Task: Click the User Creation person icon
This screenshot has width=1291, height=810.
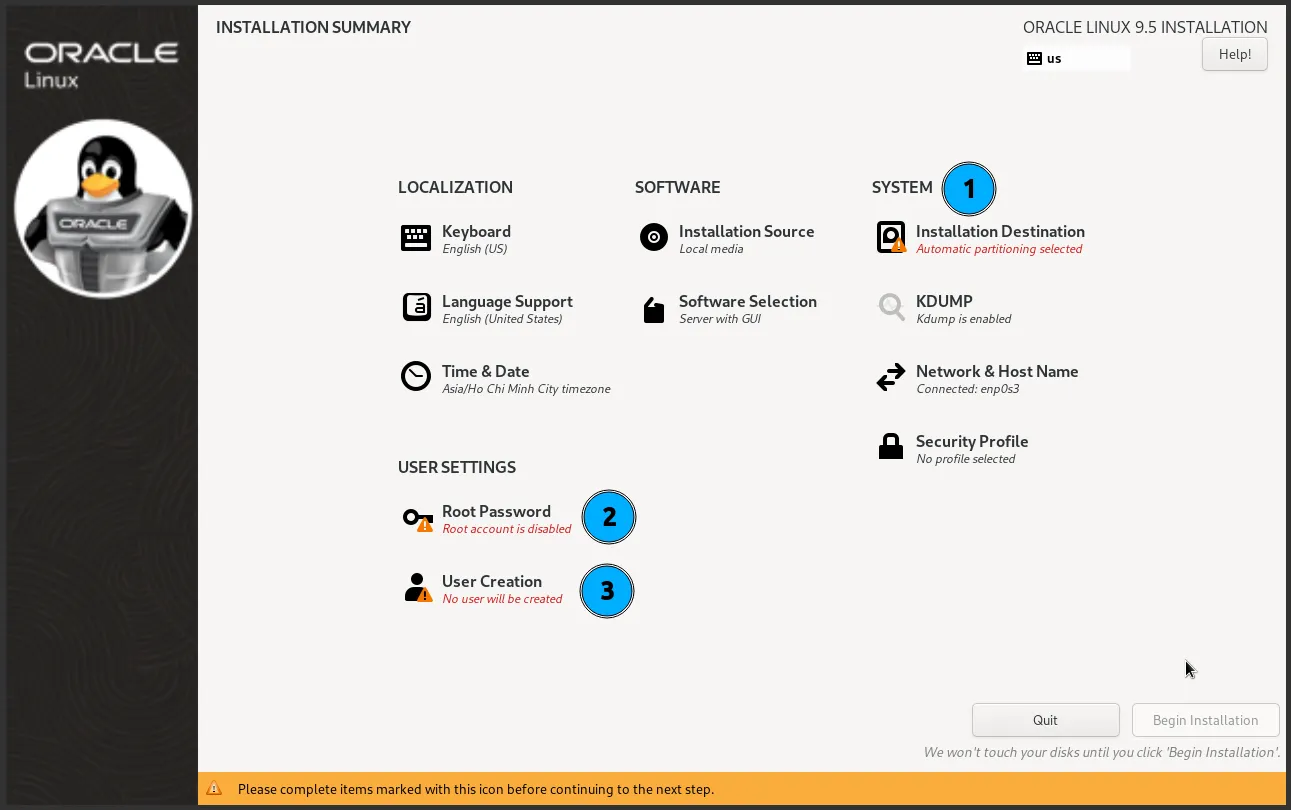Action: point(416,587)
